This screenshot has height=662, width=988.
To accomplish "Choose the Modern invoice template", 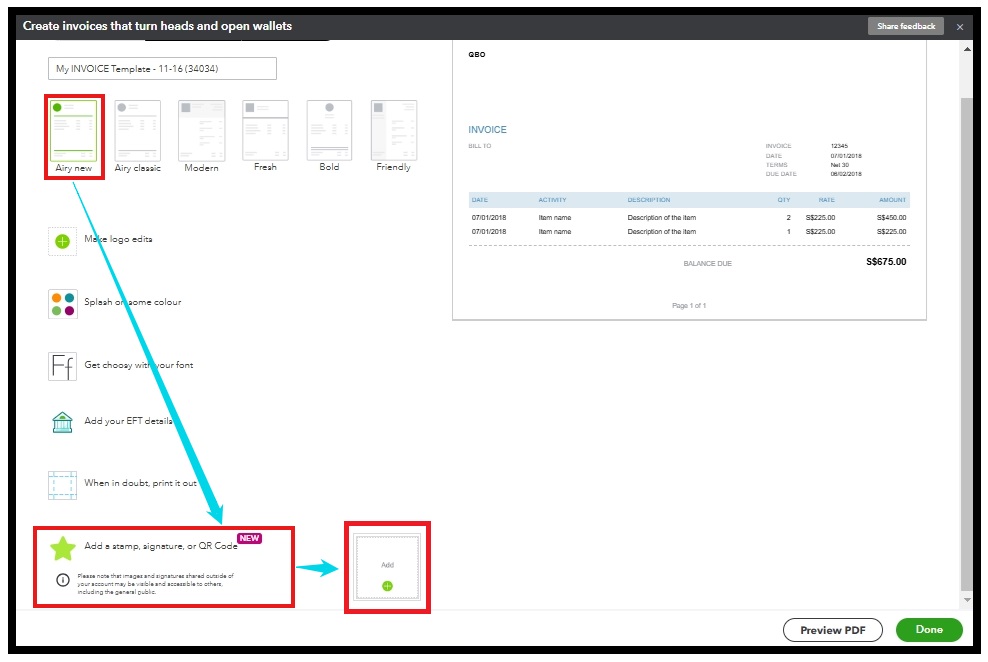I will tap(201, 125).
